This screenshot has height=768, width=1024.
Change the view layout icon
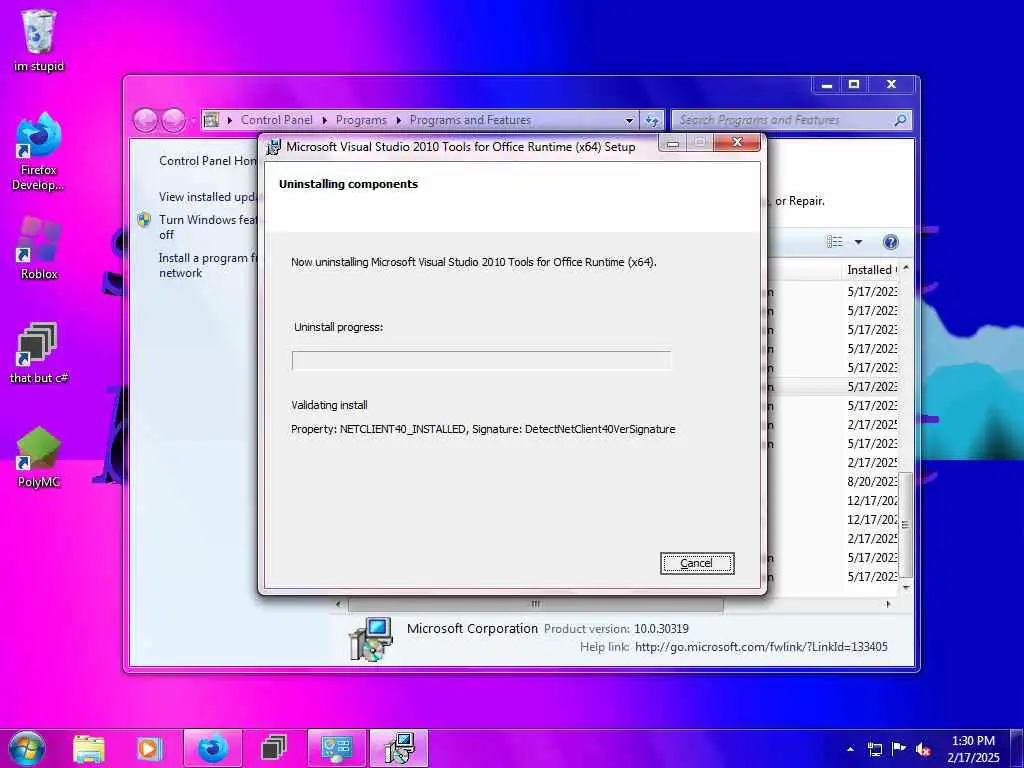coord(835,242)
